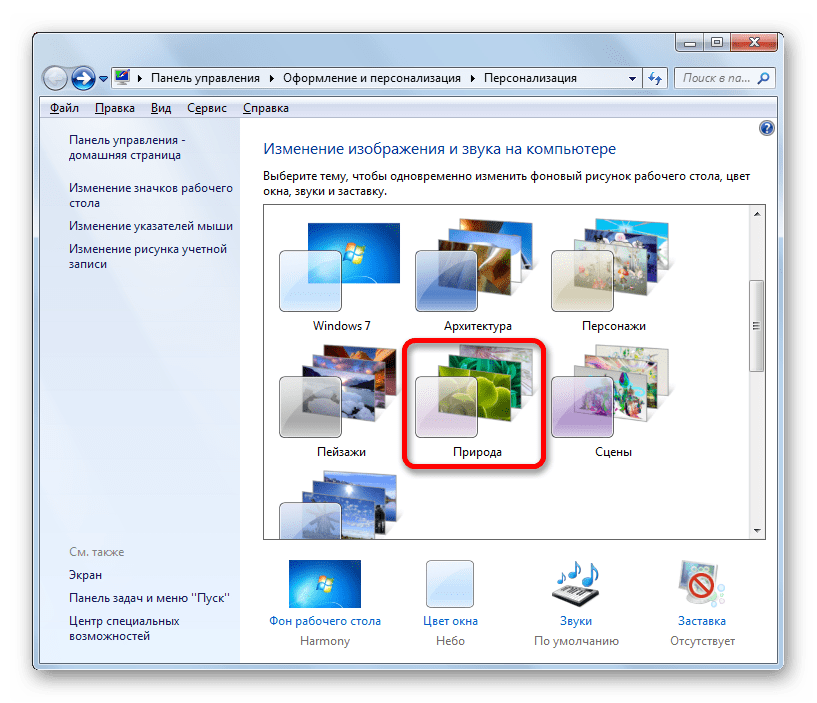Click the Звуки link text
This screenshot has width=817, height=703.
576,621
